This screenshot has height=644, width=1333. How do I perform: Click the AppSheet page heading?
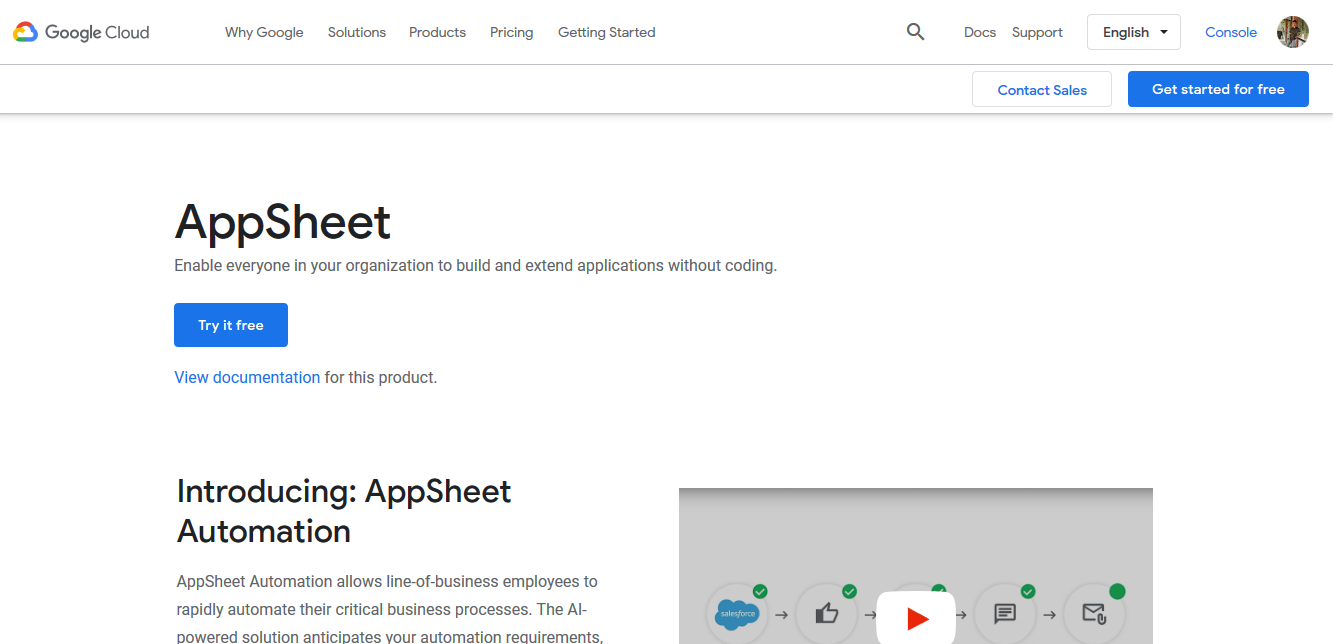point(283,221)
